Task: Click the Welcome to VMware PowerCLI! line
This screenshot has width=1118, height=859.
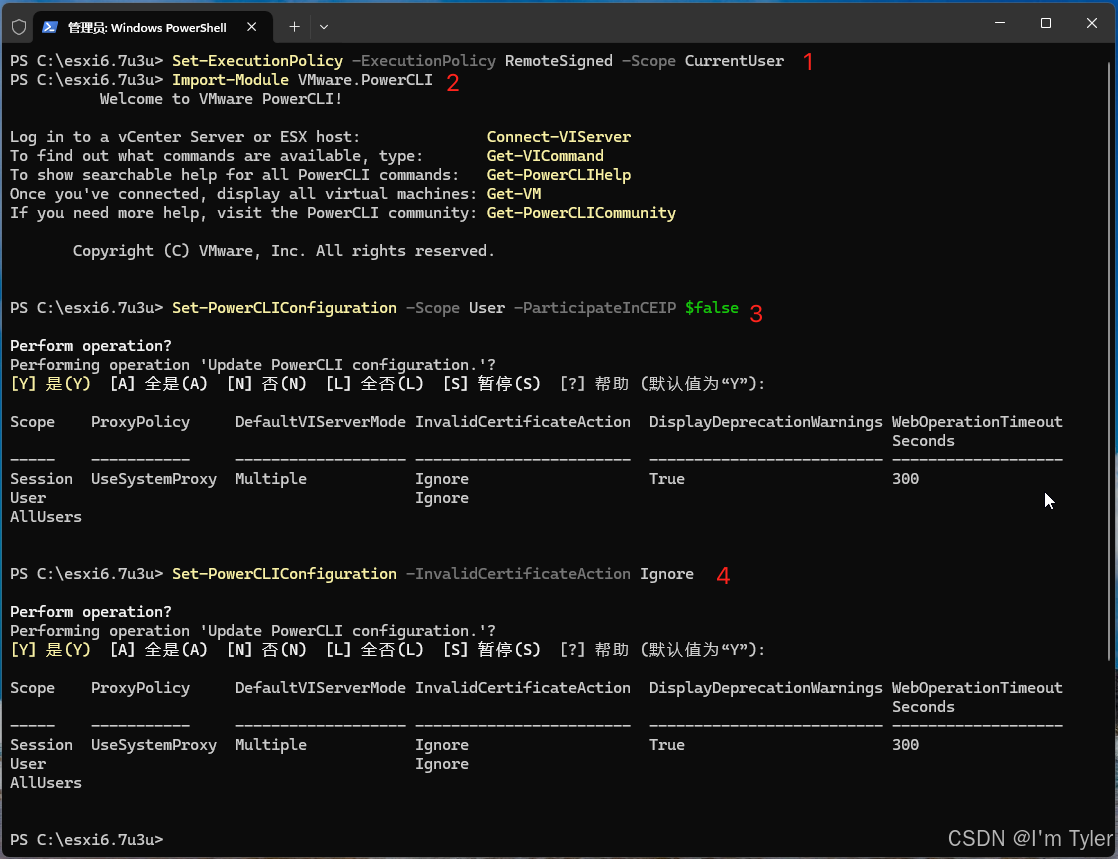Action: click(x=221, y=99)
